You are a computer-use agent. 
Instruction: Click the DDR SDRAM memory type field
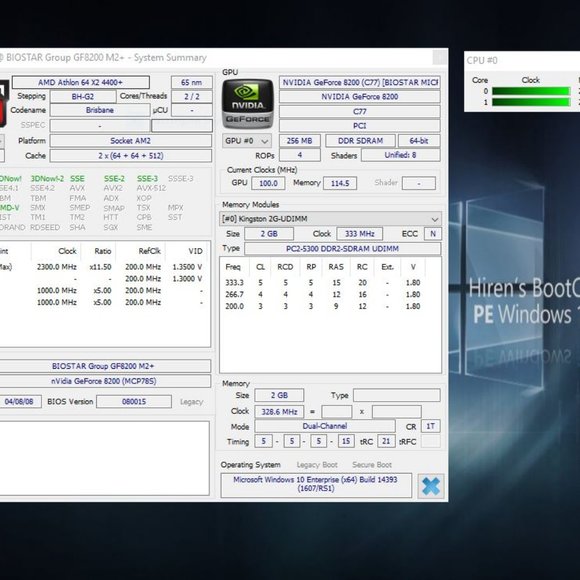point(360,141)
